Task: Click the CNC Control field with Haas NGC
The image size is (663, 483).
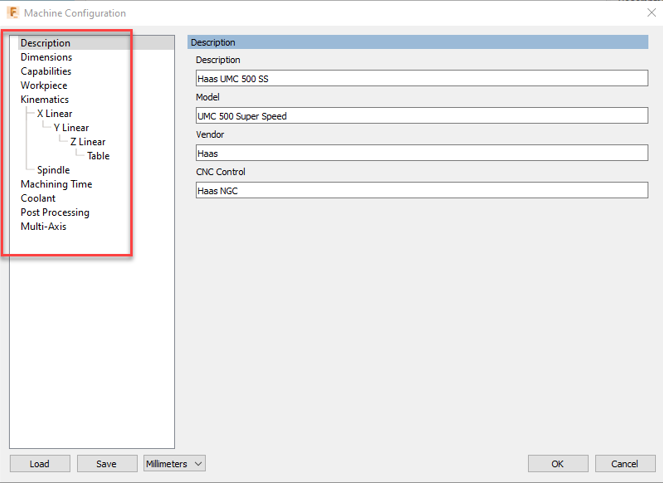Action: coord(422,190)
